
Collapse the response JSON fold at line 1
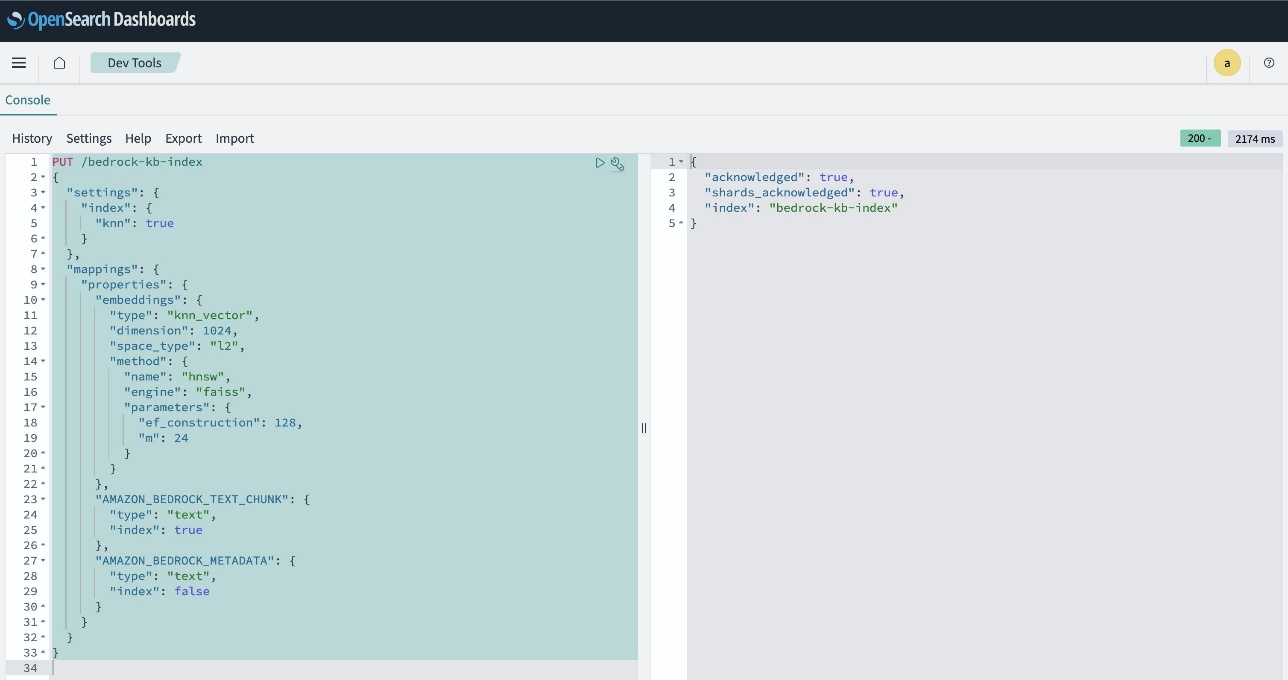(682, 162)
